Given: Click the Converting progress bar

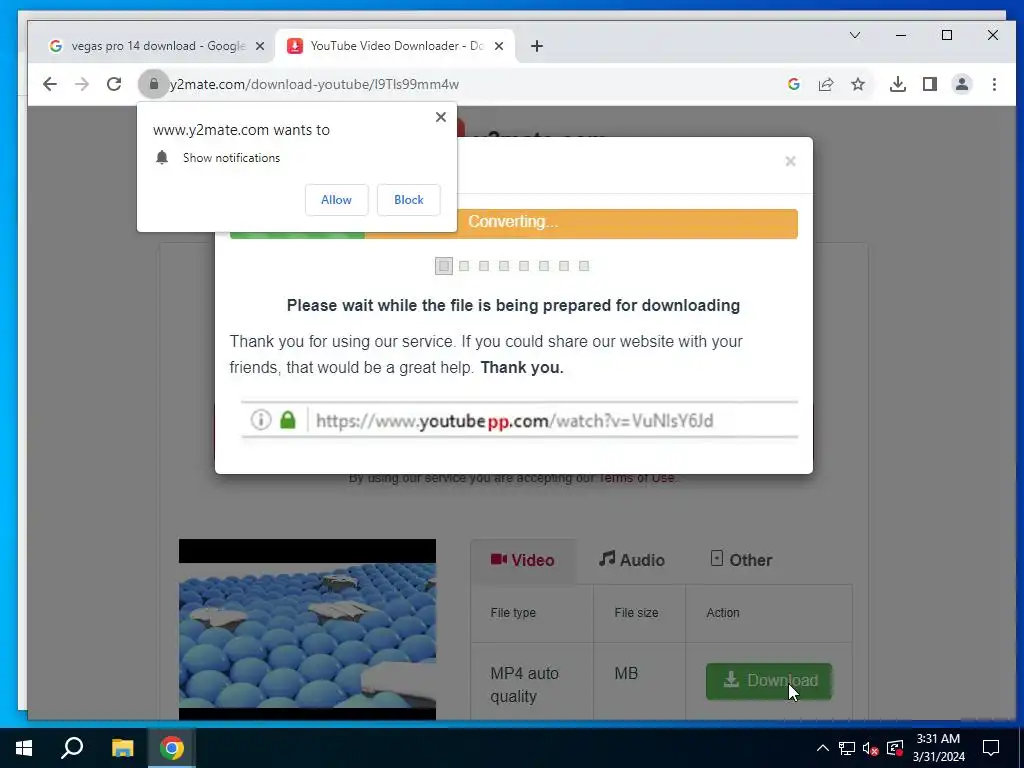Looking at the screenshot, I should [x=513, y=223].
